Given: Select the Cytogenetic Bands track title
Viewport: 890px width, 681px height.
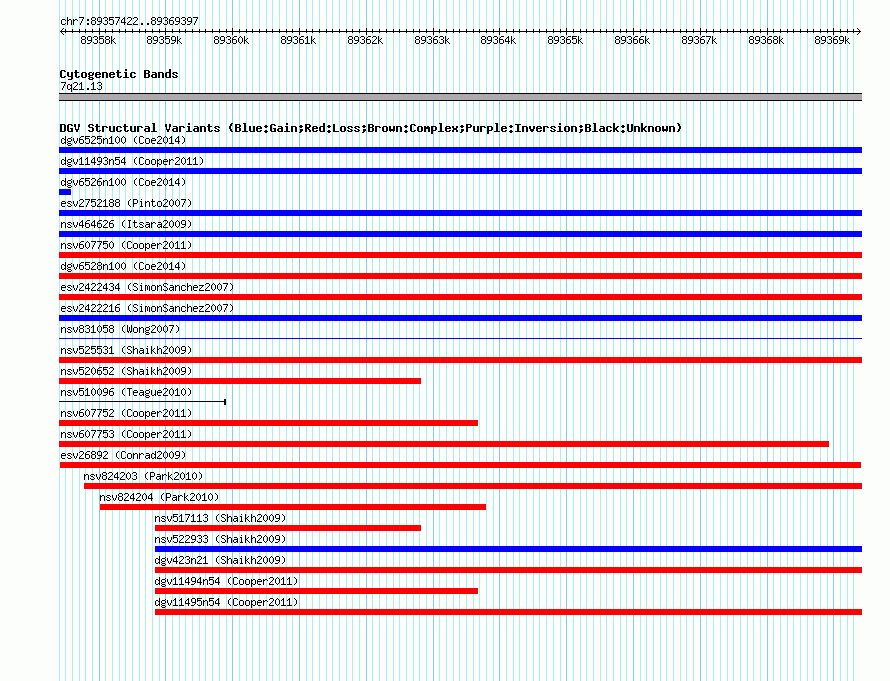Looking at the screenshot, I should (x=119, y=74).
